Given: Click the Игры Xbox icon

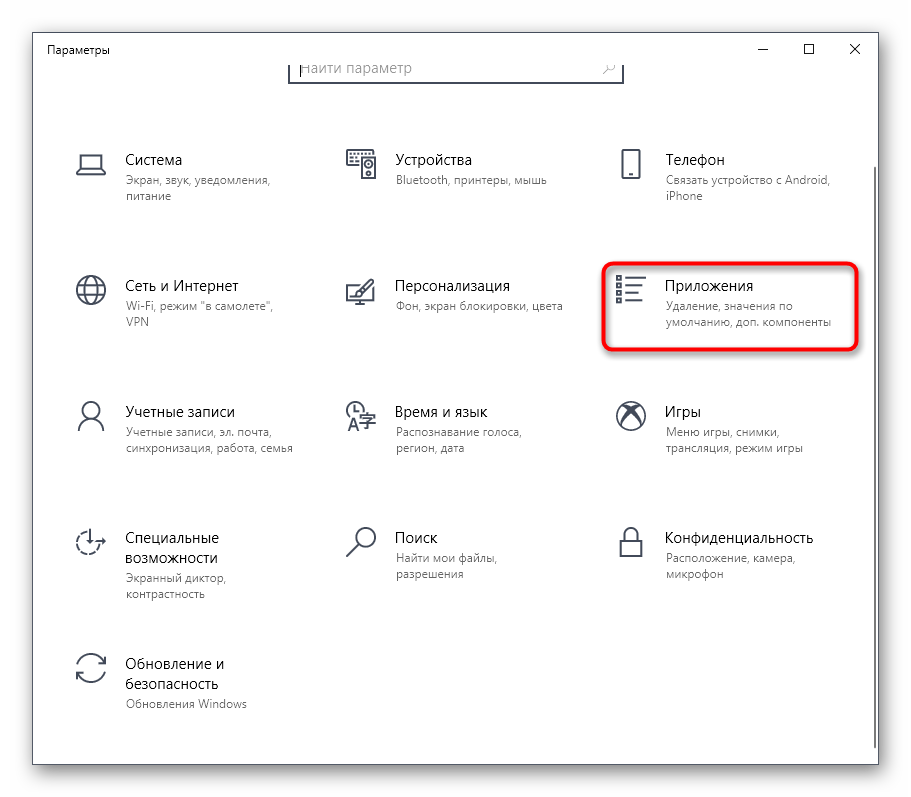Looking at the screenshot, I should [630, 416].
